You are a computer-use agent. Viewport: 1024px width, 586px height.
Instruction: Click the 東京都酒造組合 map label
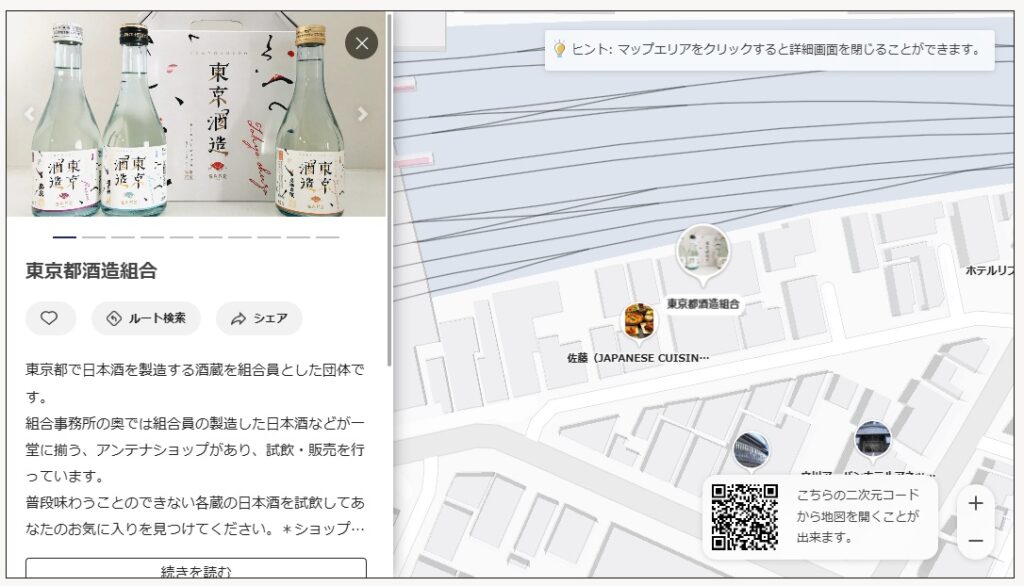pos(703,304)
